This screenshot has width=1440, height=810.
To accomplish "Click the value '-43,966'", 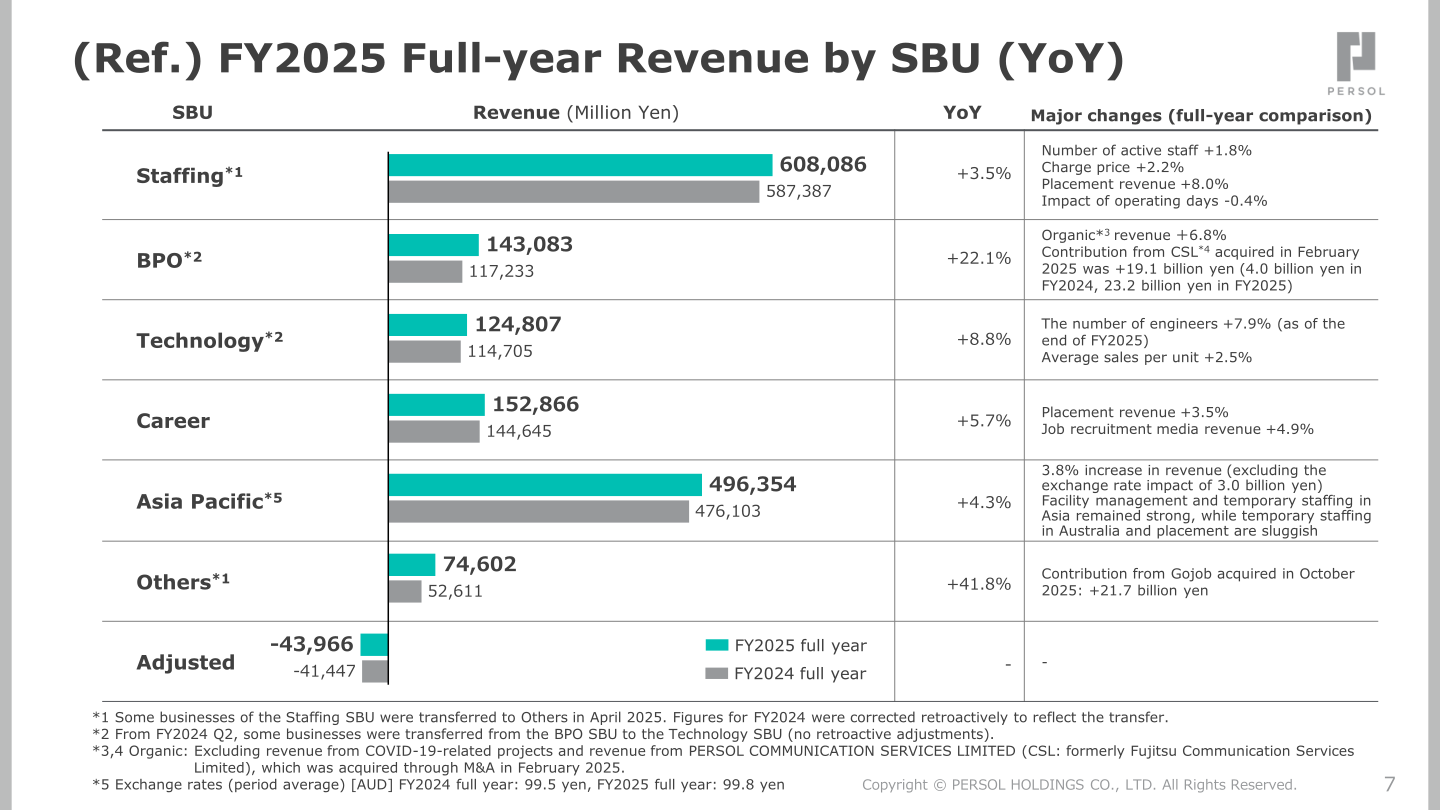I will pos(312,644).
